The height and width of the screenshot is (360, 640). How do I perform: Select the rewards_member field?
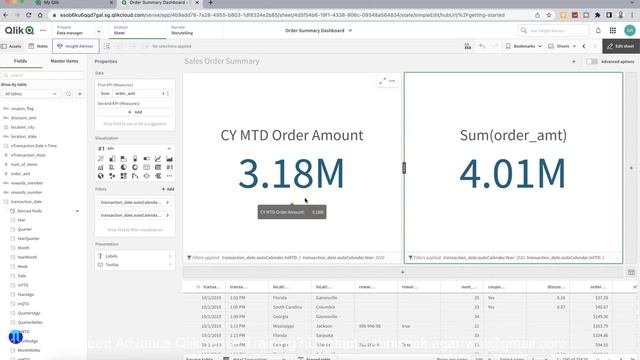coord(27,183)
